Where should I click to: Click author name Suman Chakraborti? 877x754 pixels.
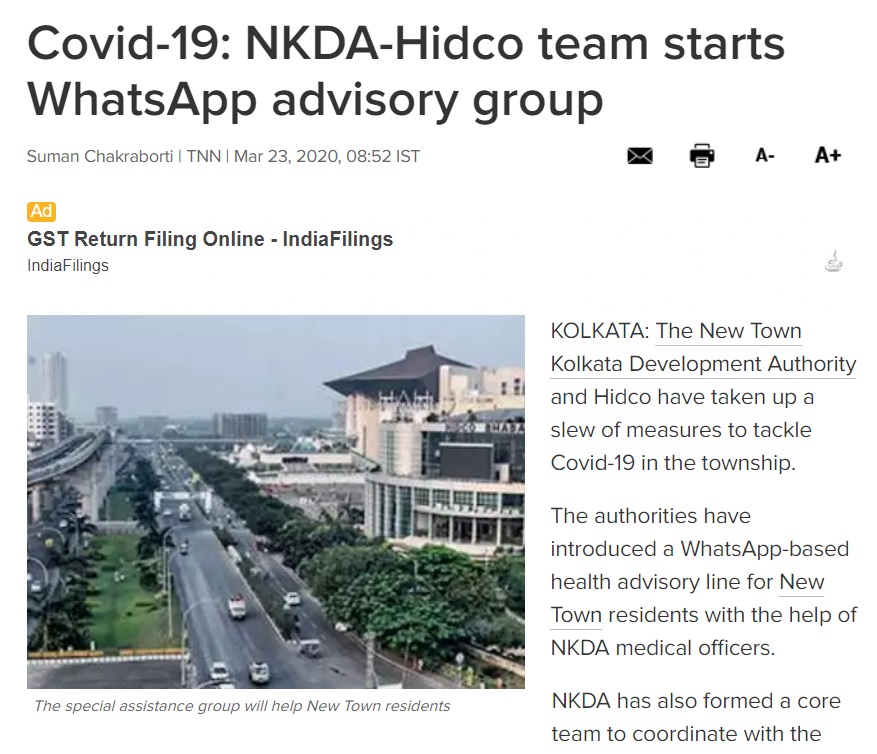(x=99, y=156)
